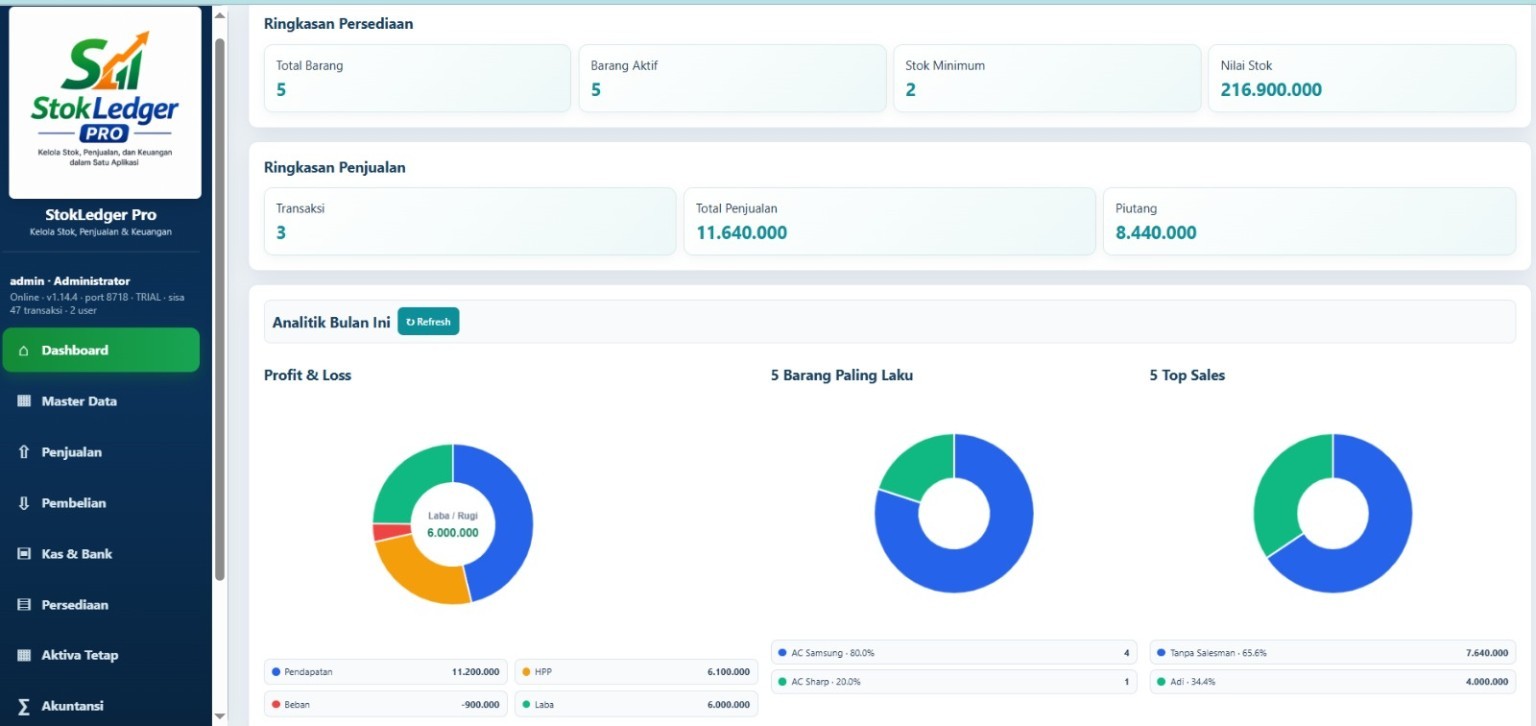Click the Adi amount 4.000.000

click(x=1486, y=682)
